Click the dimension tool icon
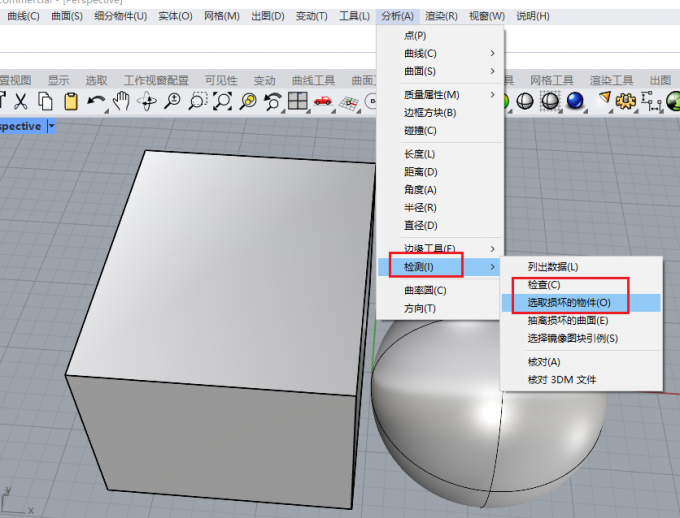 [651, 102]
